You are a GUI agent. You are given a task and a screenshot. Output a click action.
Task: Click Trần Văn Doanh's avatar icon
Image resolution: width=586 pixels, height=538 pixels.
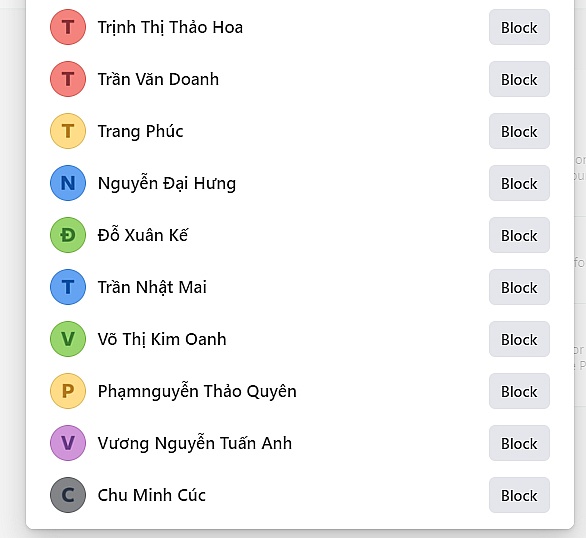click(x=68, y=79)
